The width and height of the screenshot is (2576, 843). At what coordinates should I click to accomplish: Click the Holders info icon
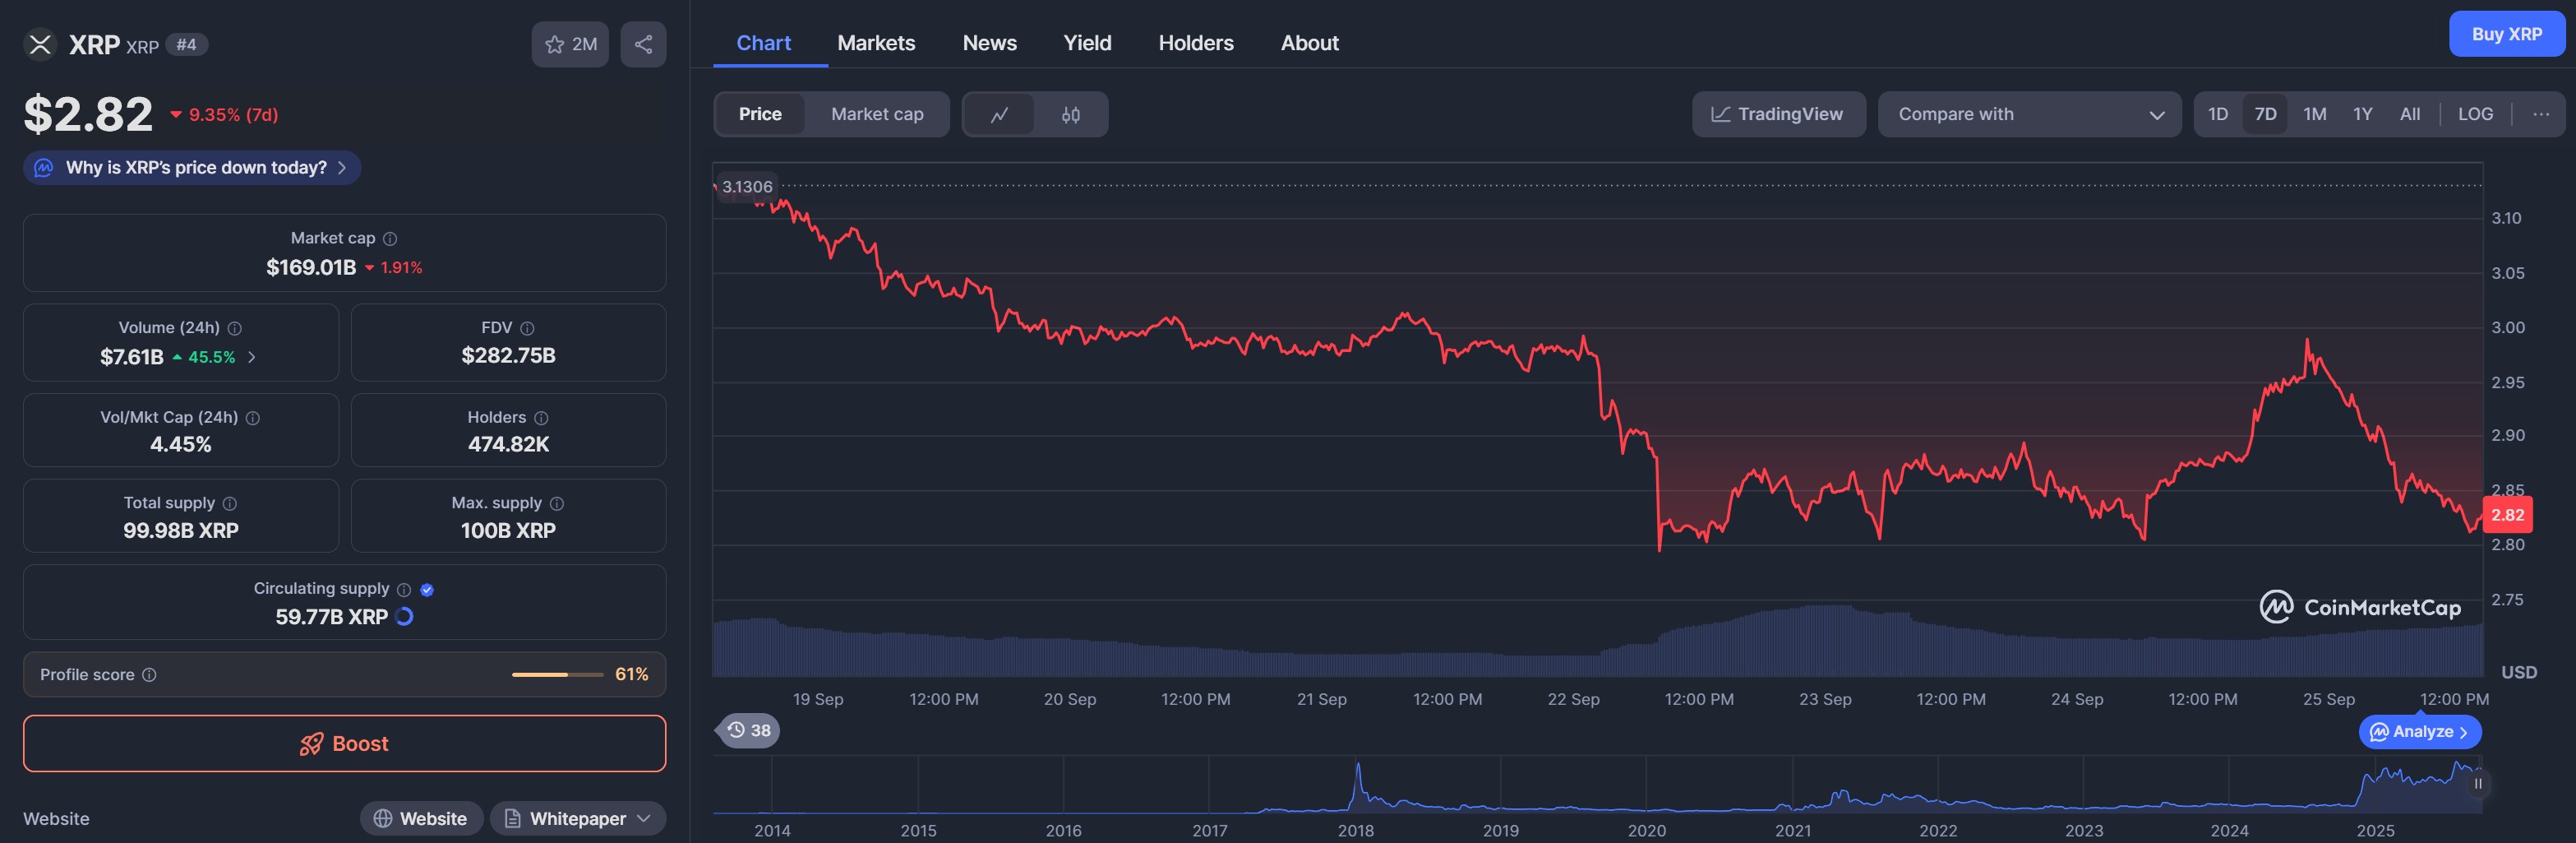[541, 418]
